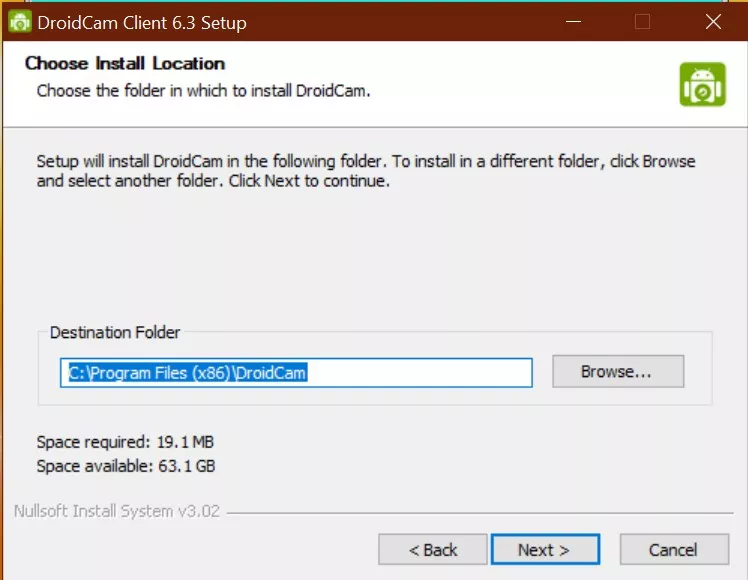Close the DroidCam Client Setup window

(x=712, y=21)
